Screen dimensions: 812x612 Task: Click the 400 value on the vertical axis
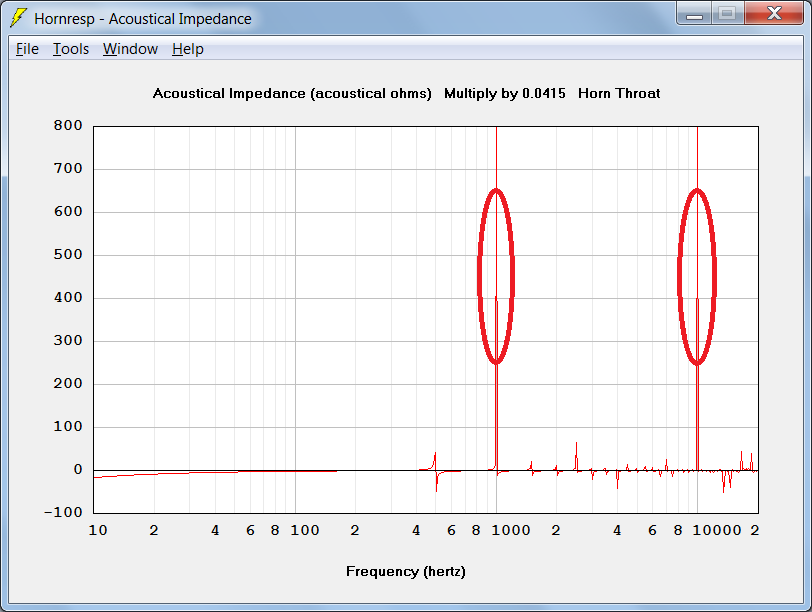pyautogui.click(x=68, y=297)
